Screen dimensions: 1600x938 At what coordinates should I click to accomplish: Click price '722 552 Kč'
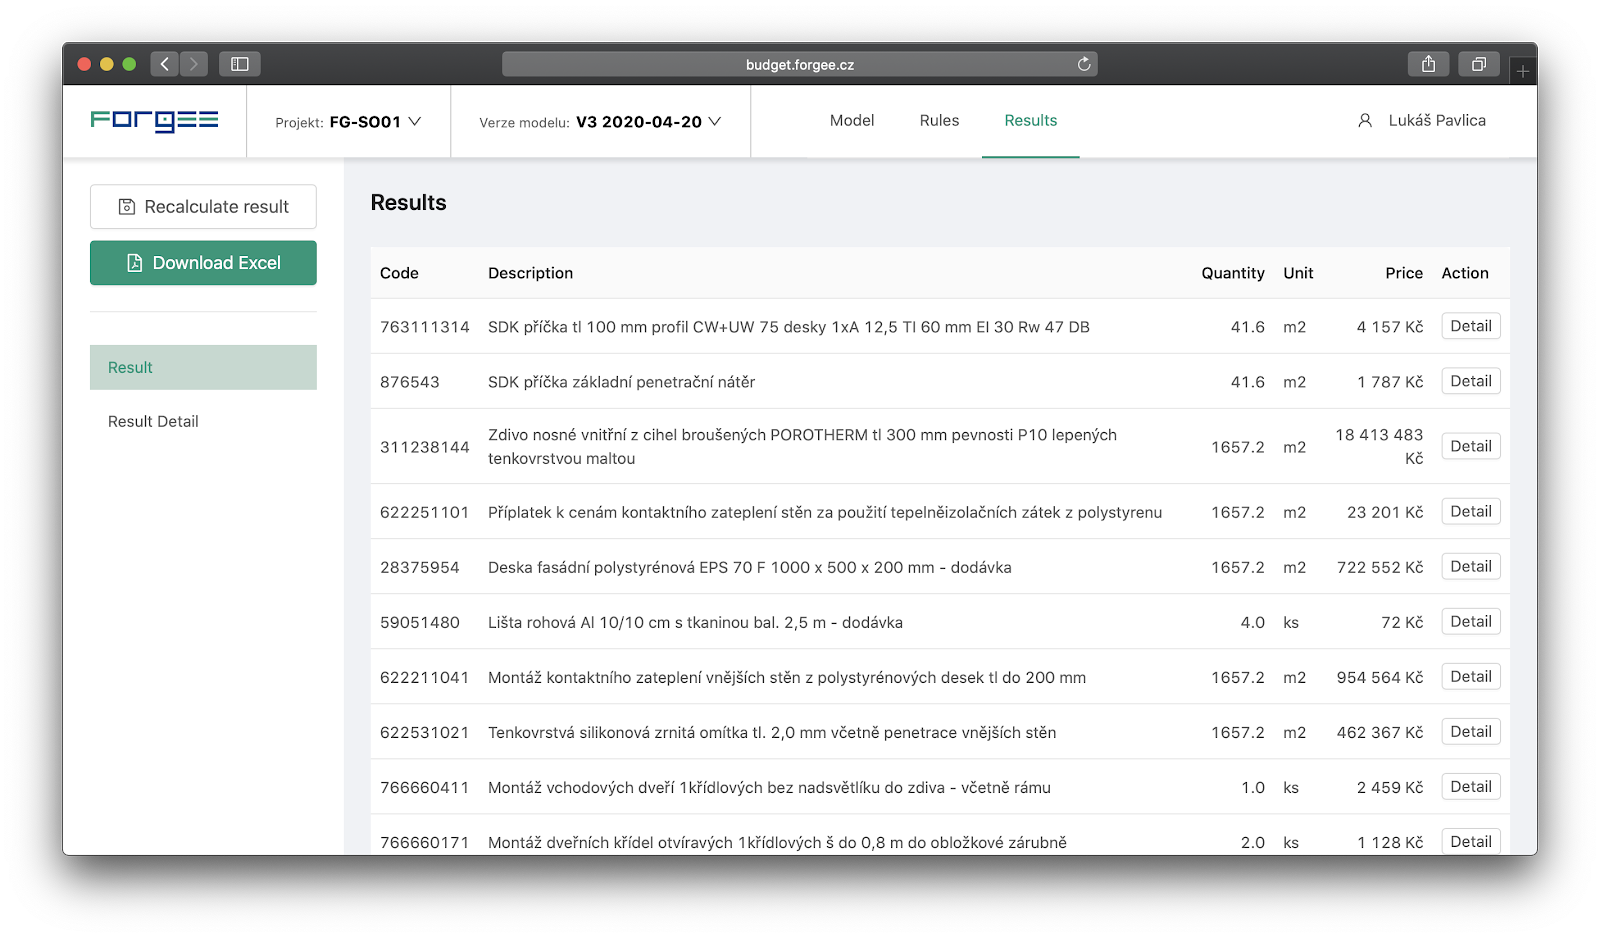point(1380,567)
